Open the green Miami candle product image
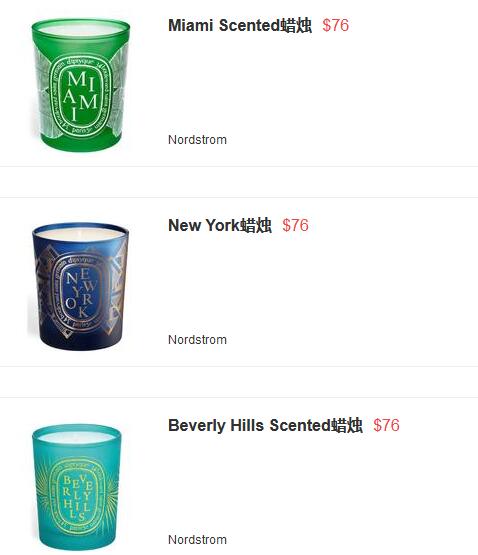478x555 pixels. [80, 85]
